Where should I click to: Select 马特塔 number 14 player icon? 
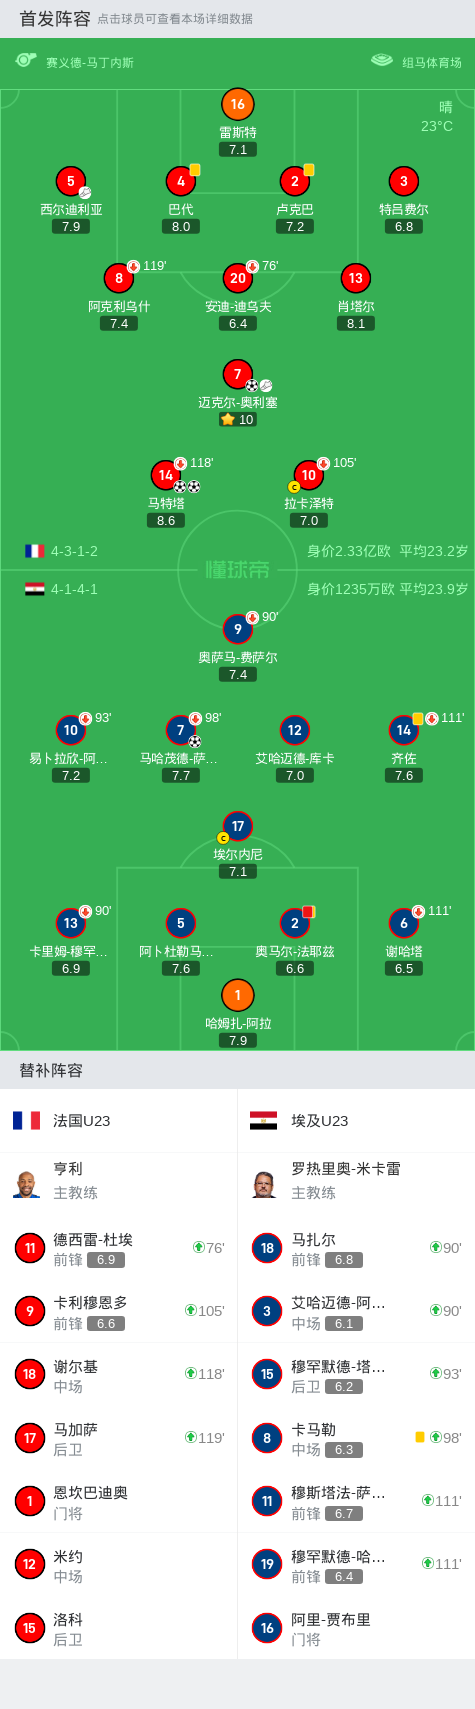tap(166, 475)
